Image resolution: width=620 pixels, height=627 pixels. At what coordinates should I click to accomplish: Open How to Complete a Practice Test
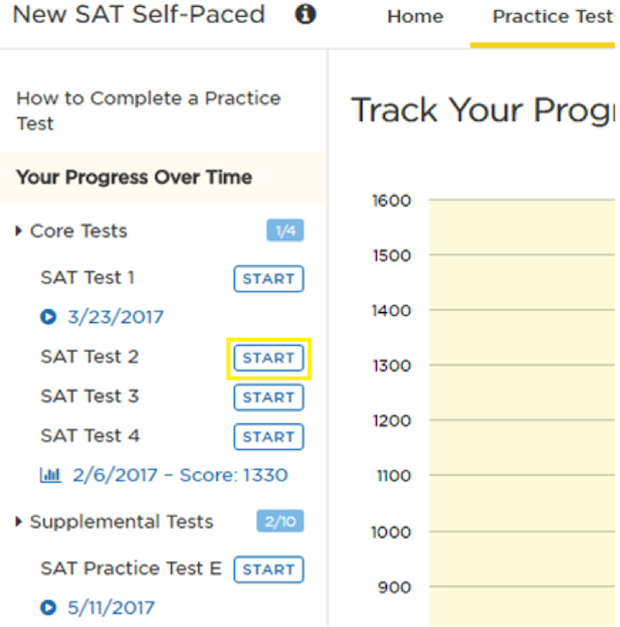pyautogui.click(x=148, y=110)
